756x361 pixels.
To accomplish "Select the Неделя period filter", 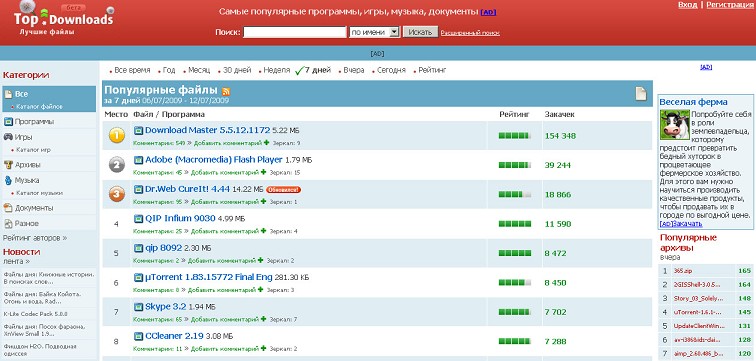I will [277, 70].
